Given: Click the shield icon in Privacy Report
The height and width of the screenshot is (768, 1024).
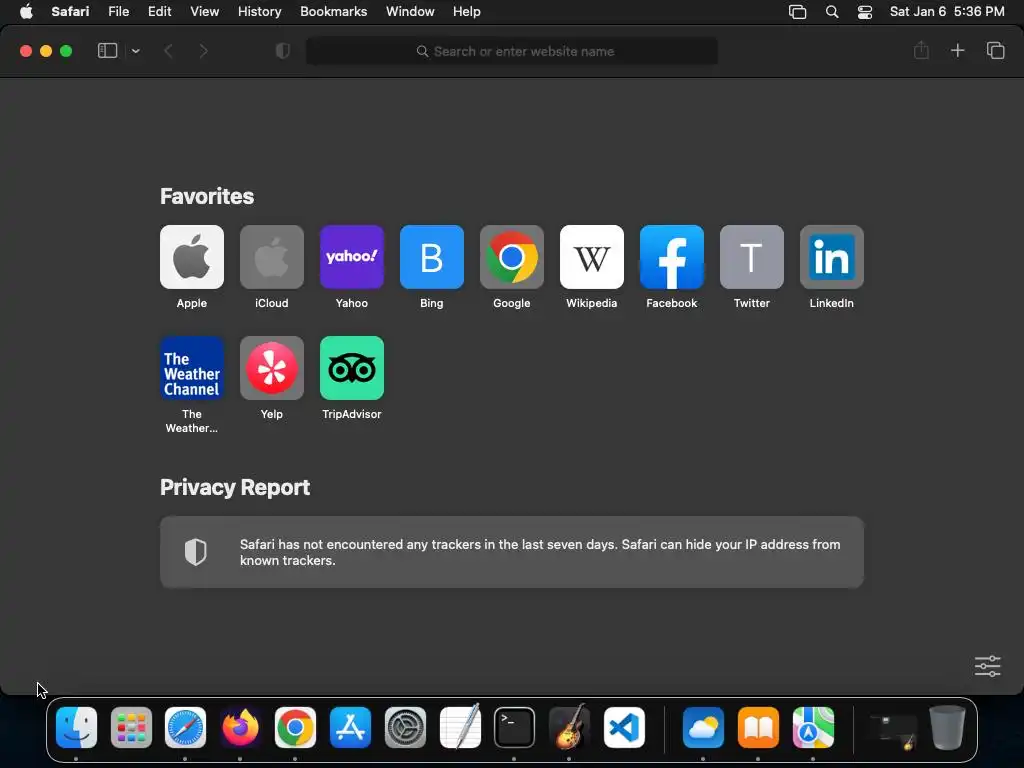Looking at the screenshot, I should [x=195, y=552].
